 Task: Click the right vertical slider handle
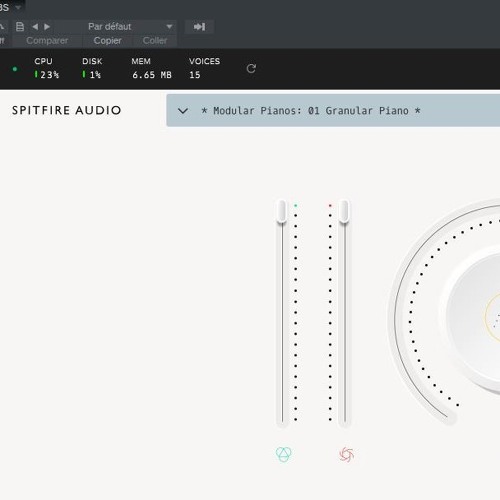(x=344, y=211)
